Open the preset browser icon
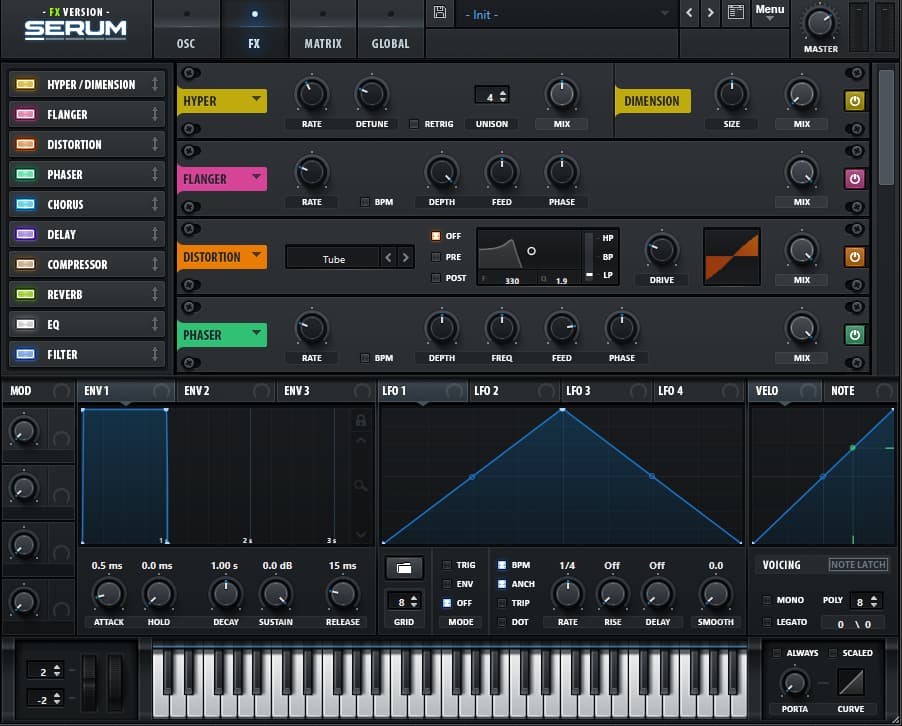The width and height of the screenshot is (902, 726). (735, 12)
